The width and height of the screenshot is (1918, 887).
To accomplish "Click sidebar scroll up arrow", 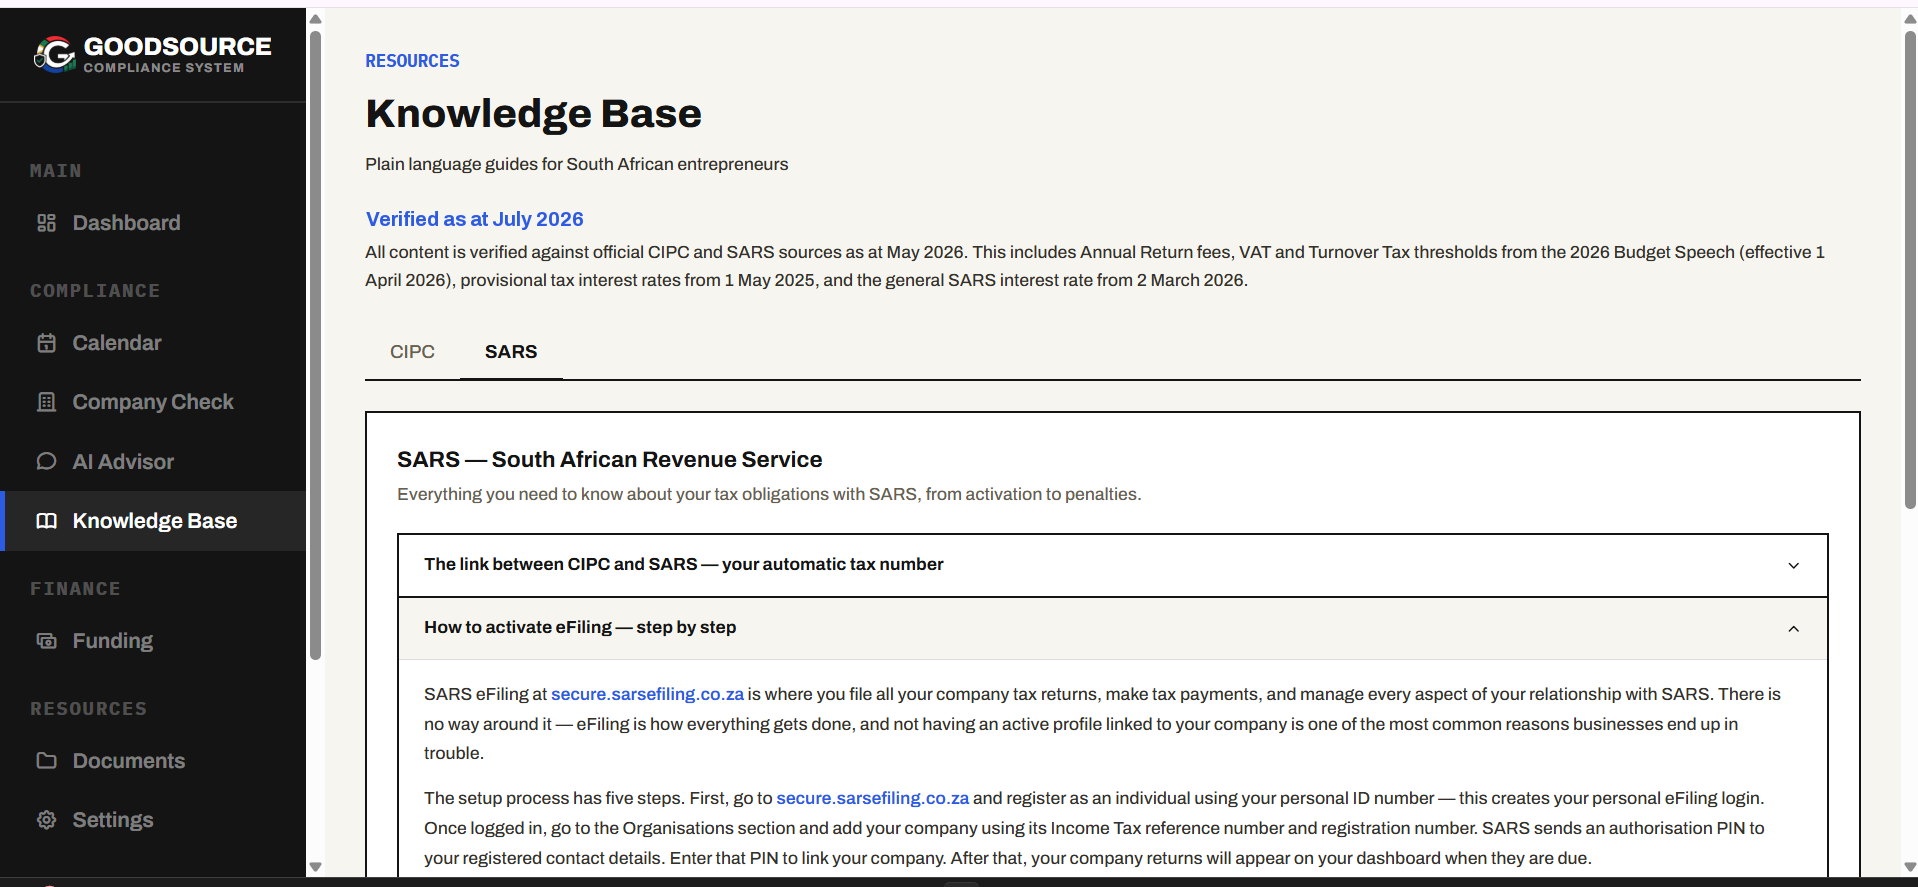I will tap(315, 18).
